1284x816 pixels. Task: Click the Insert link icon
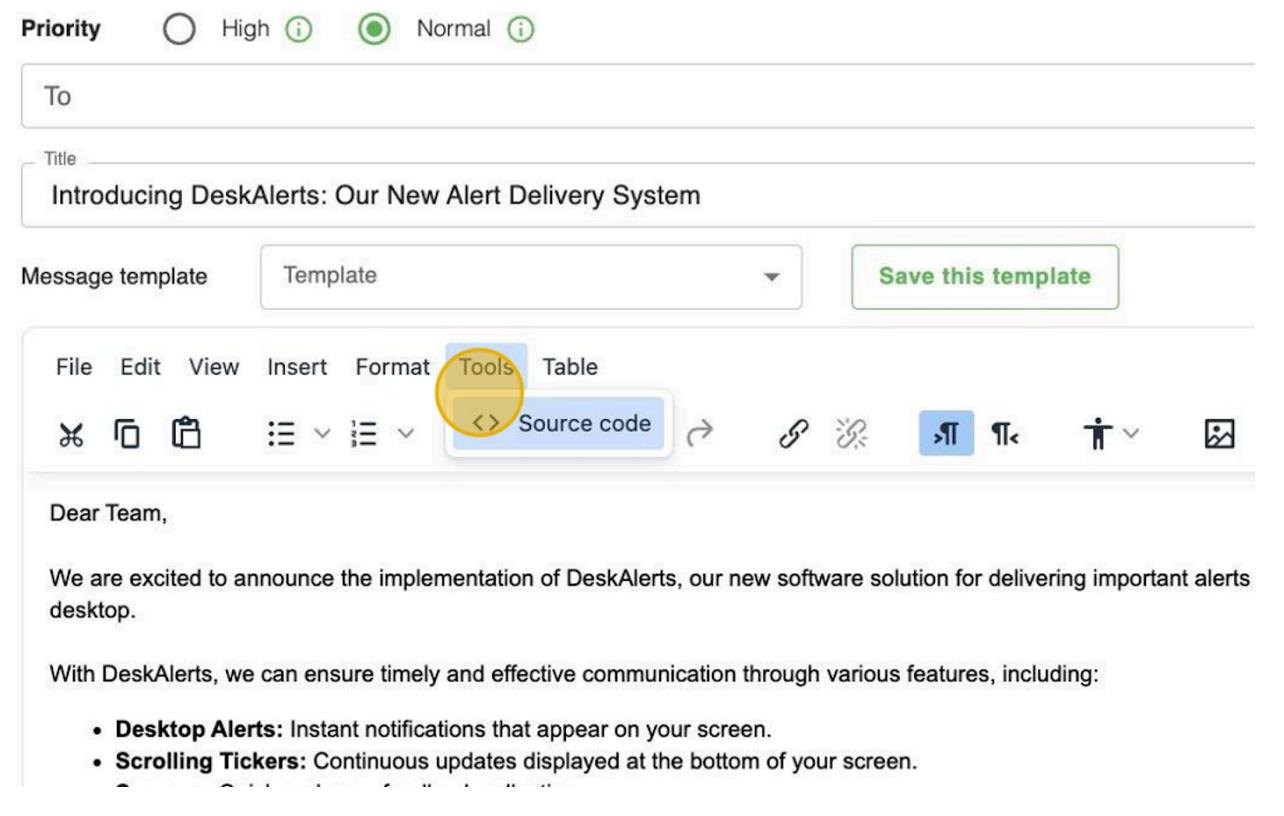coord(793,433)
